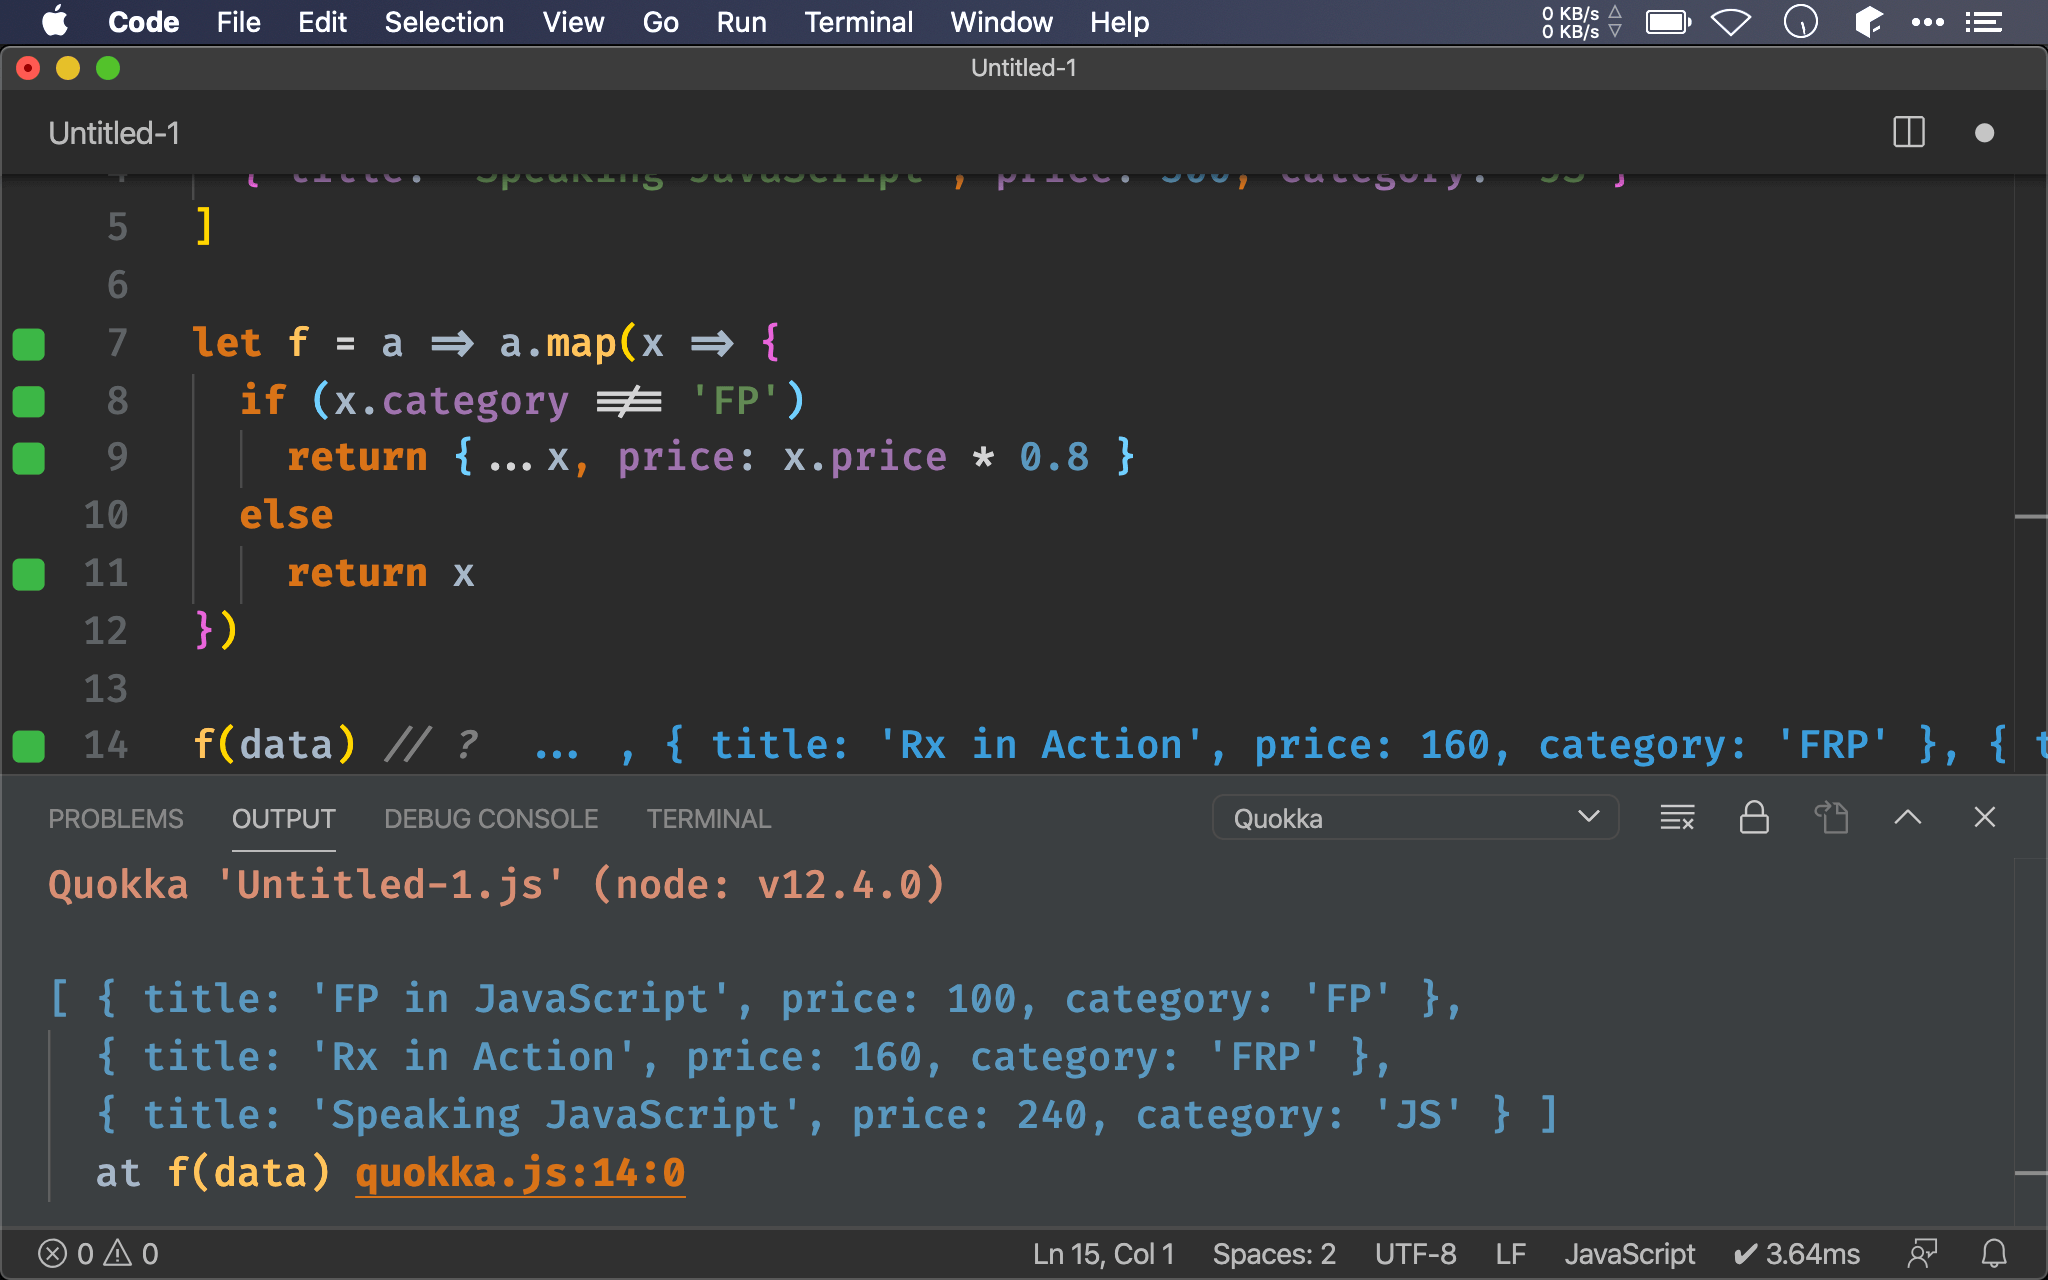
Task: Follow the quokka.js:14:0 link
Action: point(520,1173)
